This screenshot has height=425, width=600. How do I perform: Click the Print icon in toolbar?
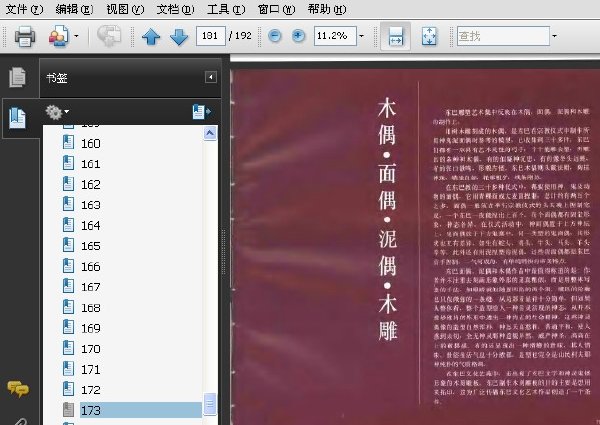point(25,36)
